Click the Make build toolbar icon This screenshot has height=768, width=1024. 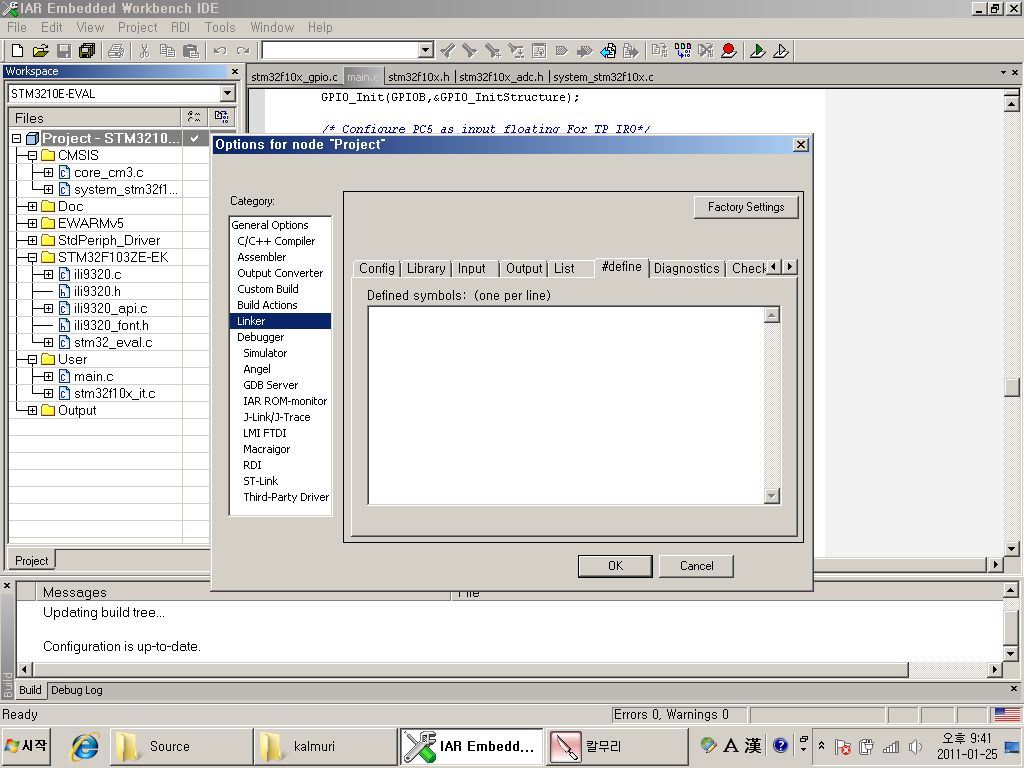(x=683, y=51)
